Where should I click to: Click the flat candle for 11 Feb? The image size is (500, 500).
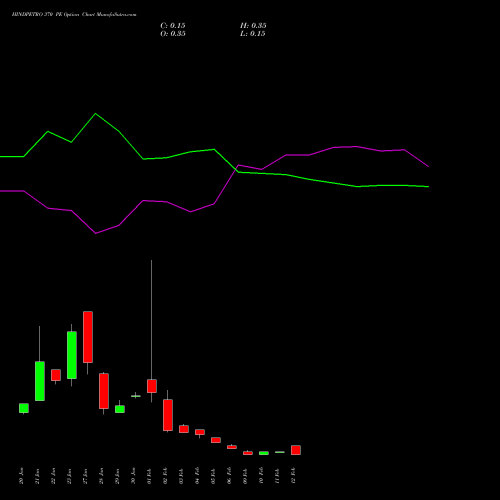tap(280, 452)
